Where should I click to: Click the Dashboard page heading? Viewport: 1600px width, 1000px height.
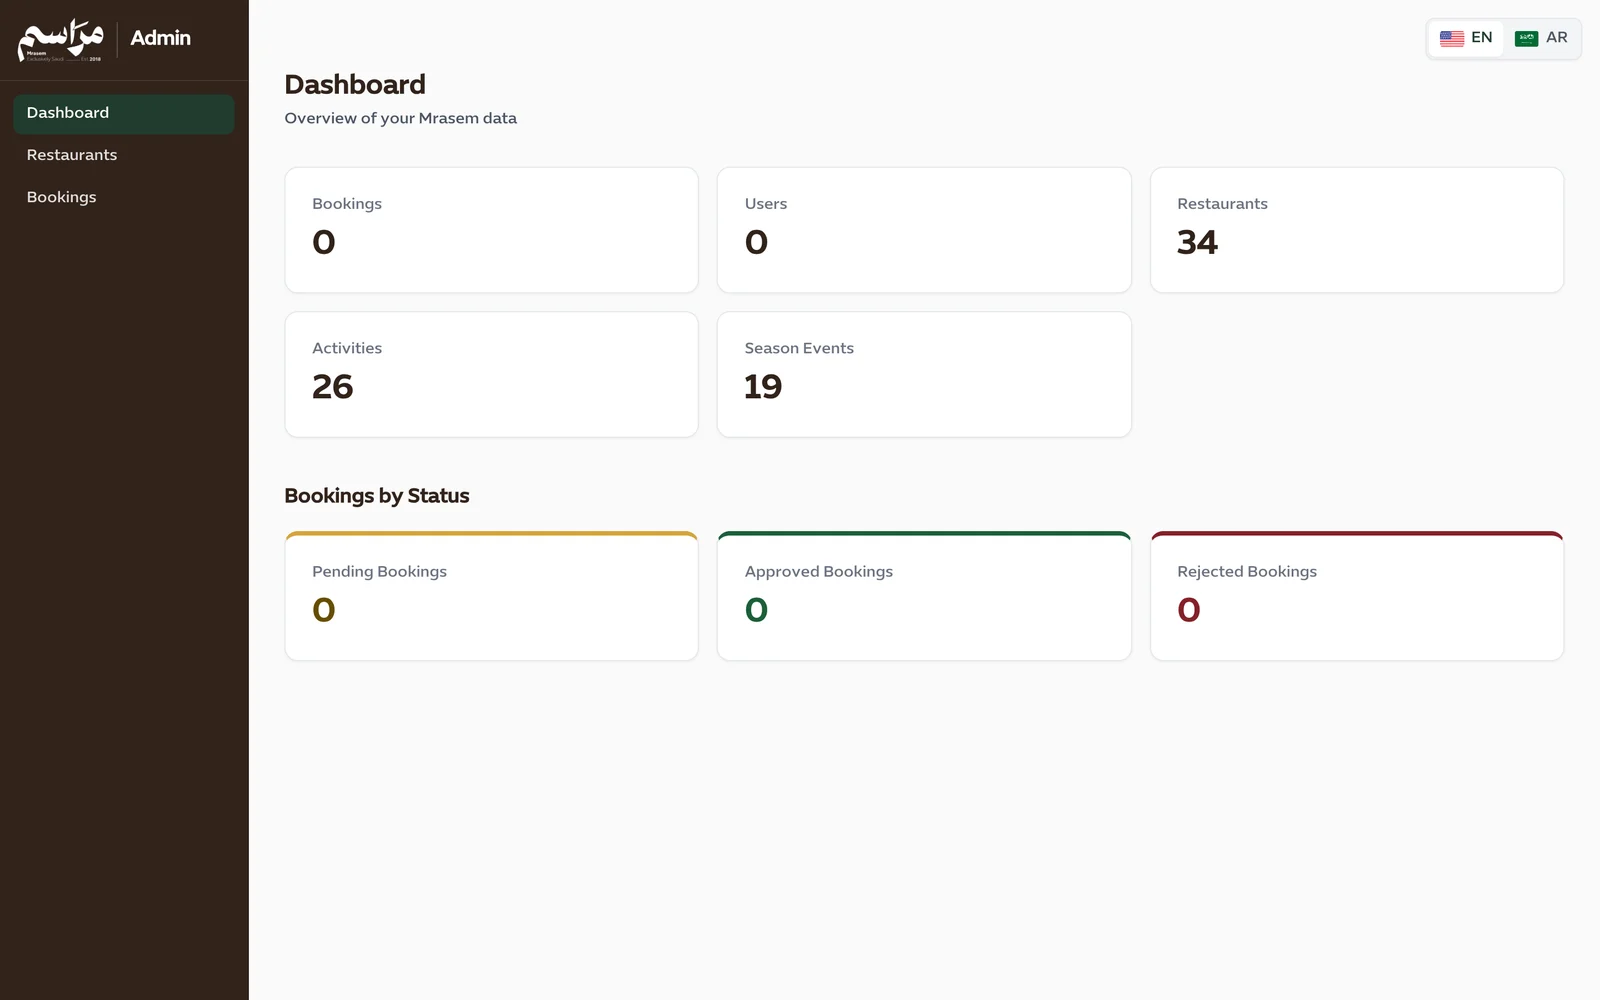tap(355, 85)
